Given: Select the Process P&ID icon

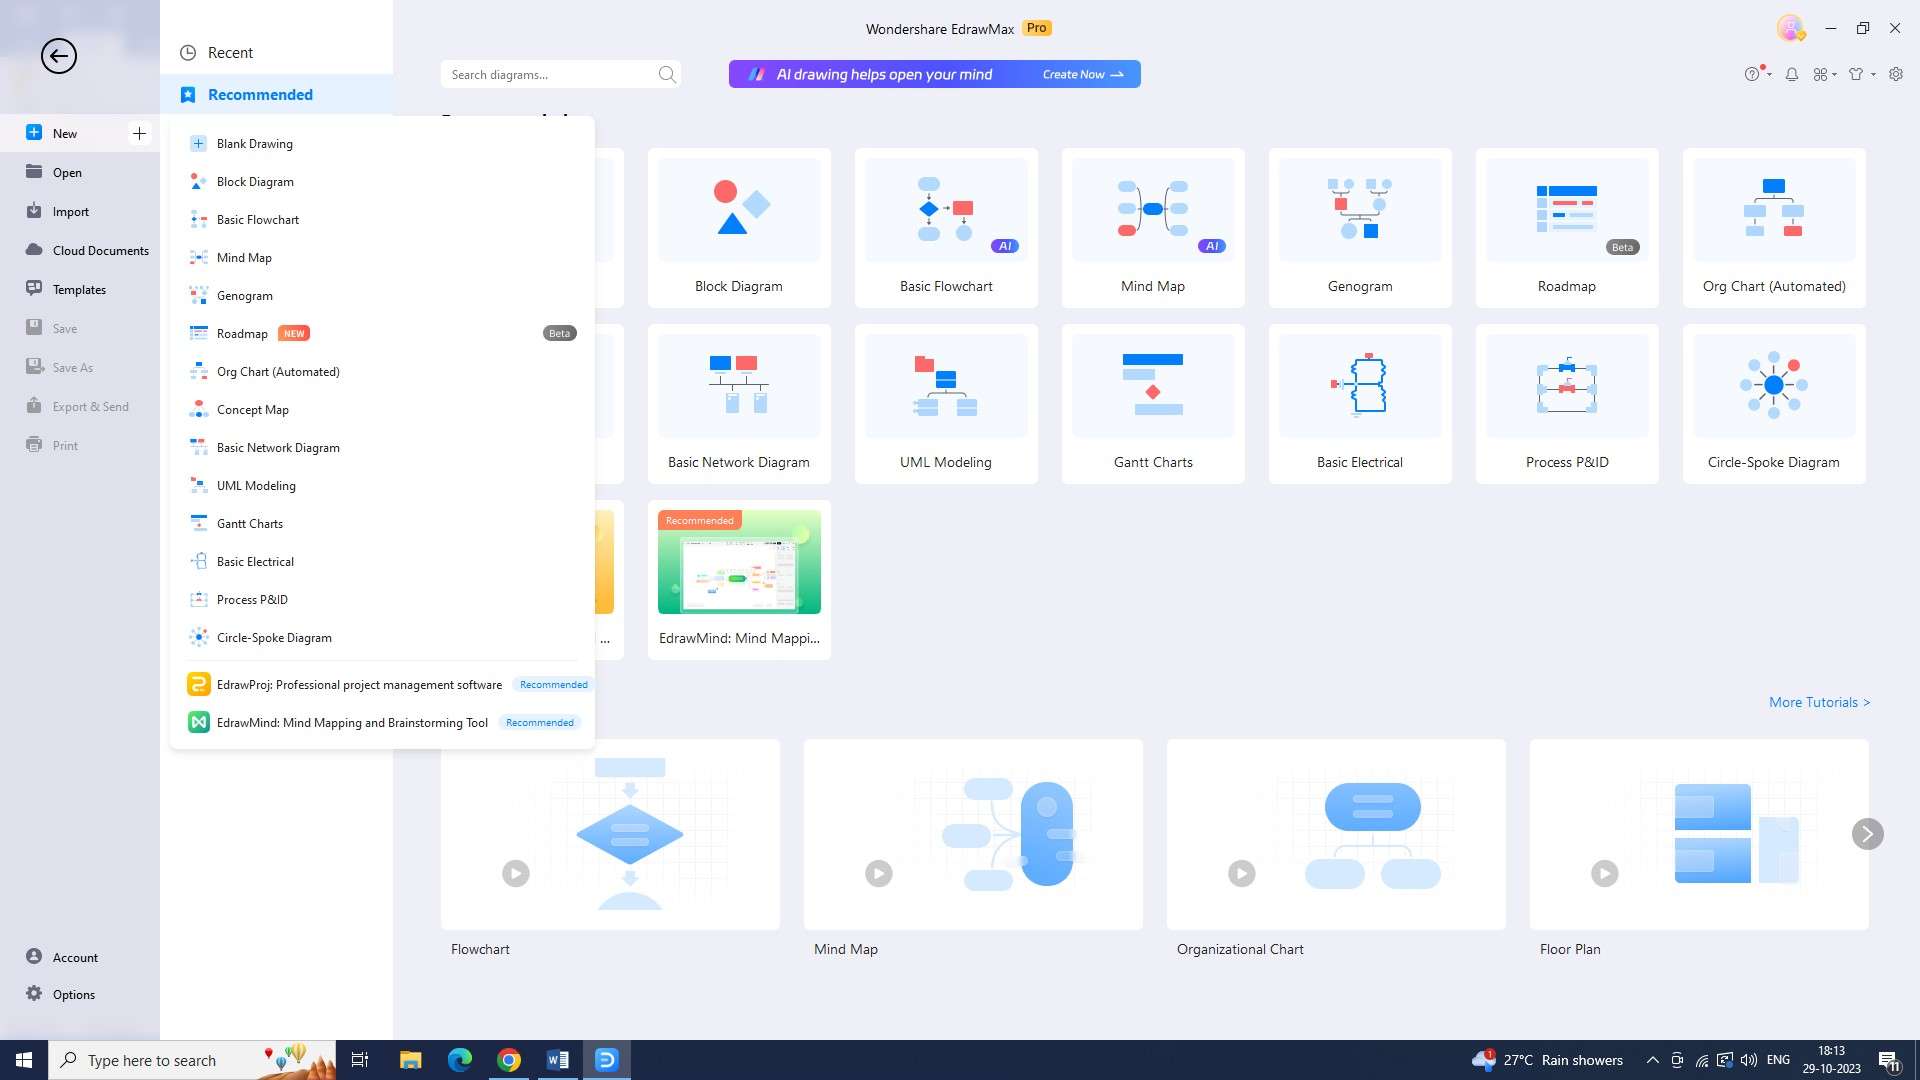Looking at the screenshot, I should point(198,599).
